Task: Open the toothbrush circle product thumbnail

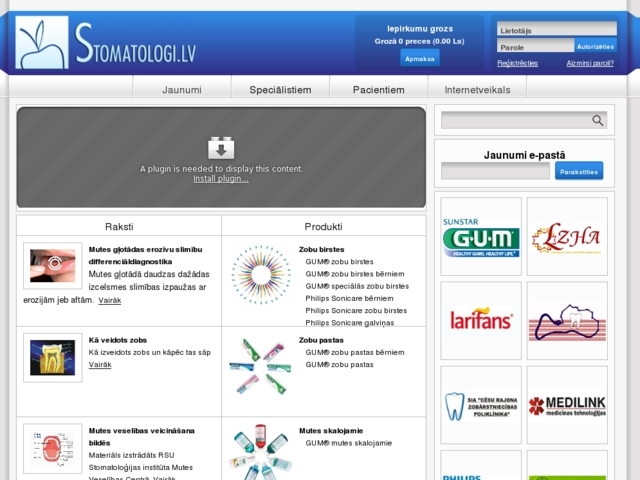Action: coord(260,274)
